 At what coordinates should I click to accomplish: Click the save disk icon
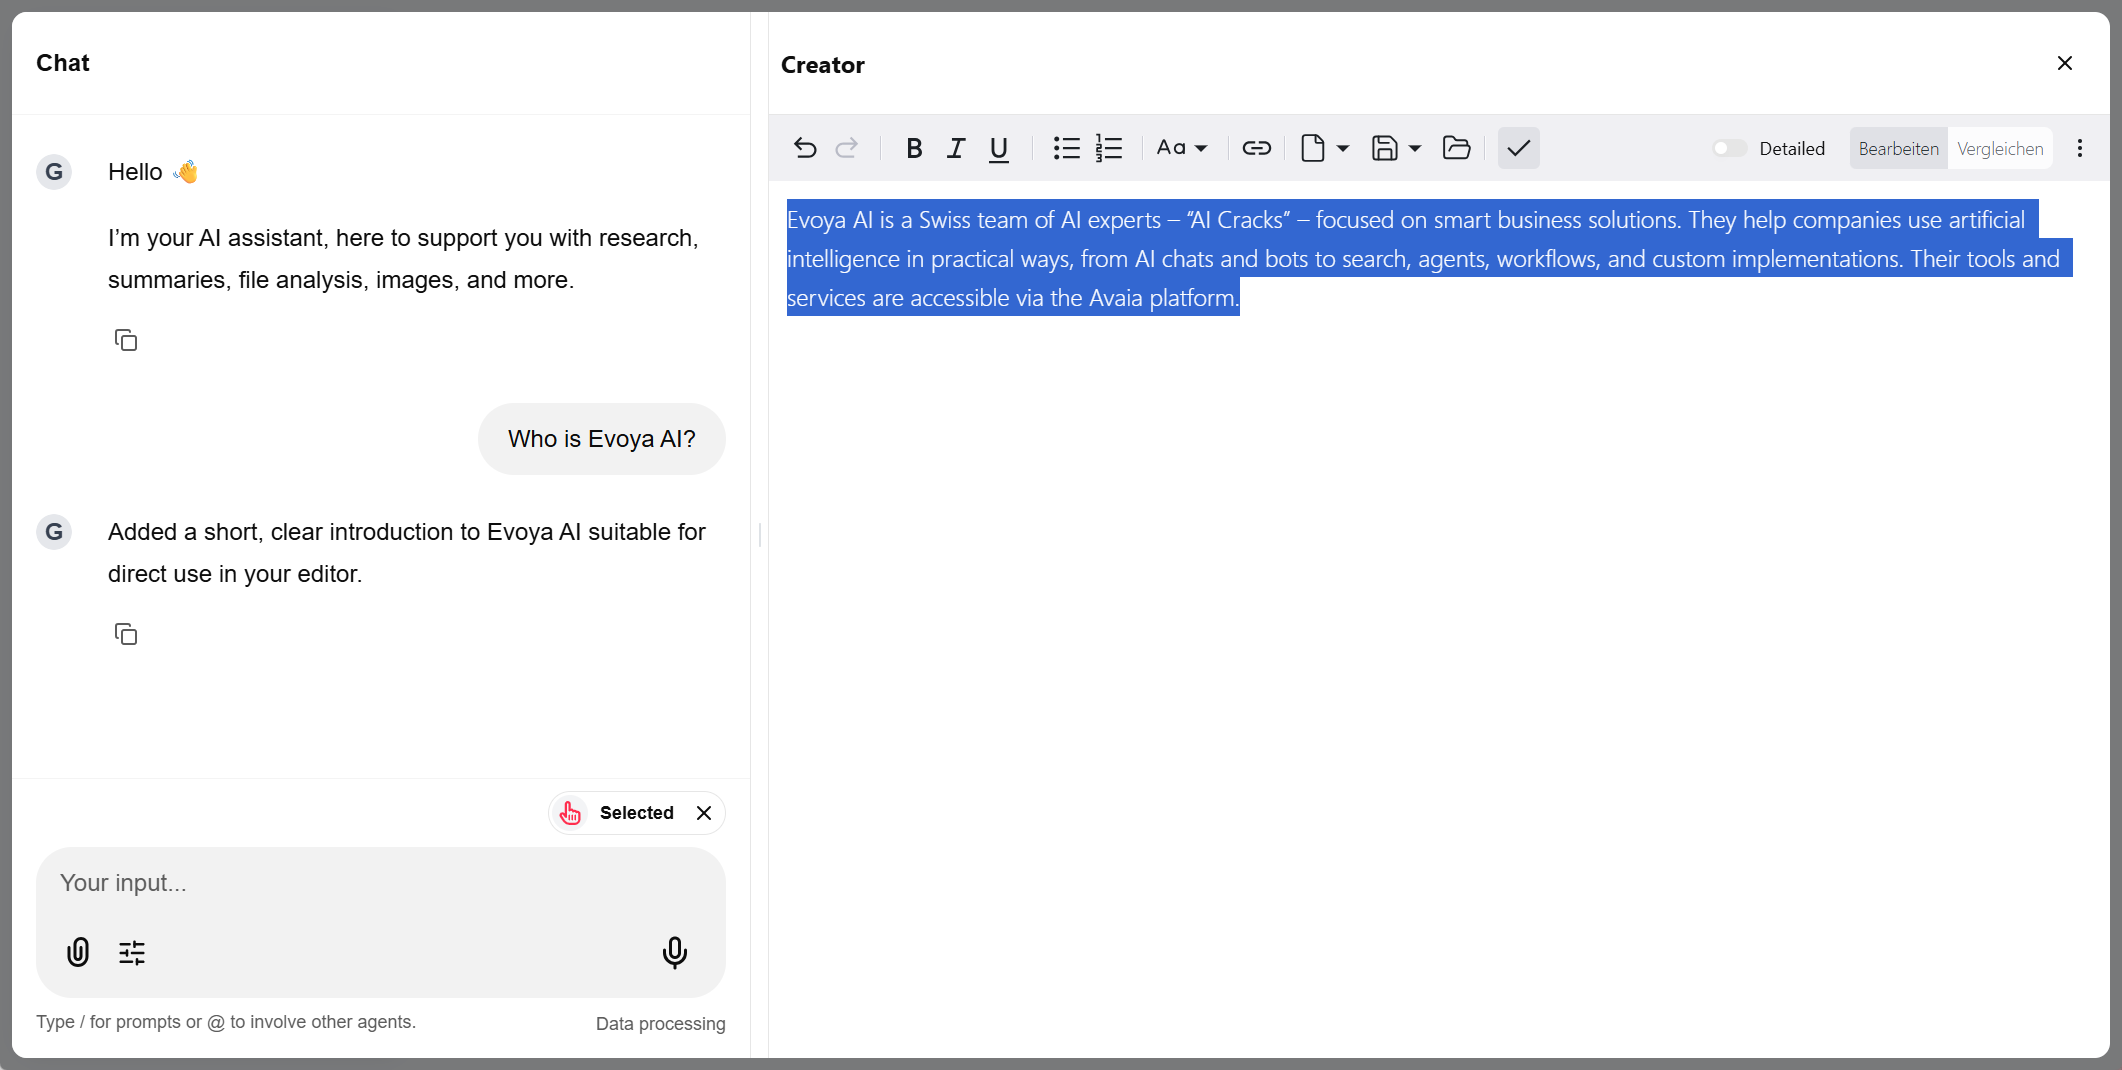tap(1385, 148)
